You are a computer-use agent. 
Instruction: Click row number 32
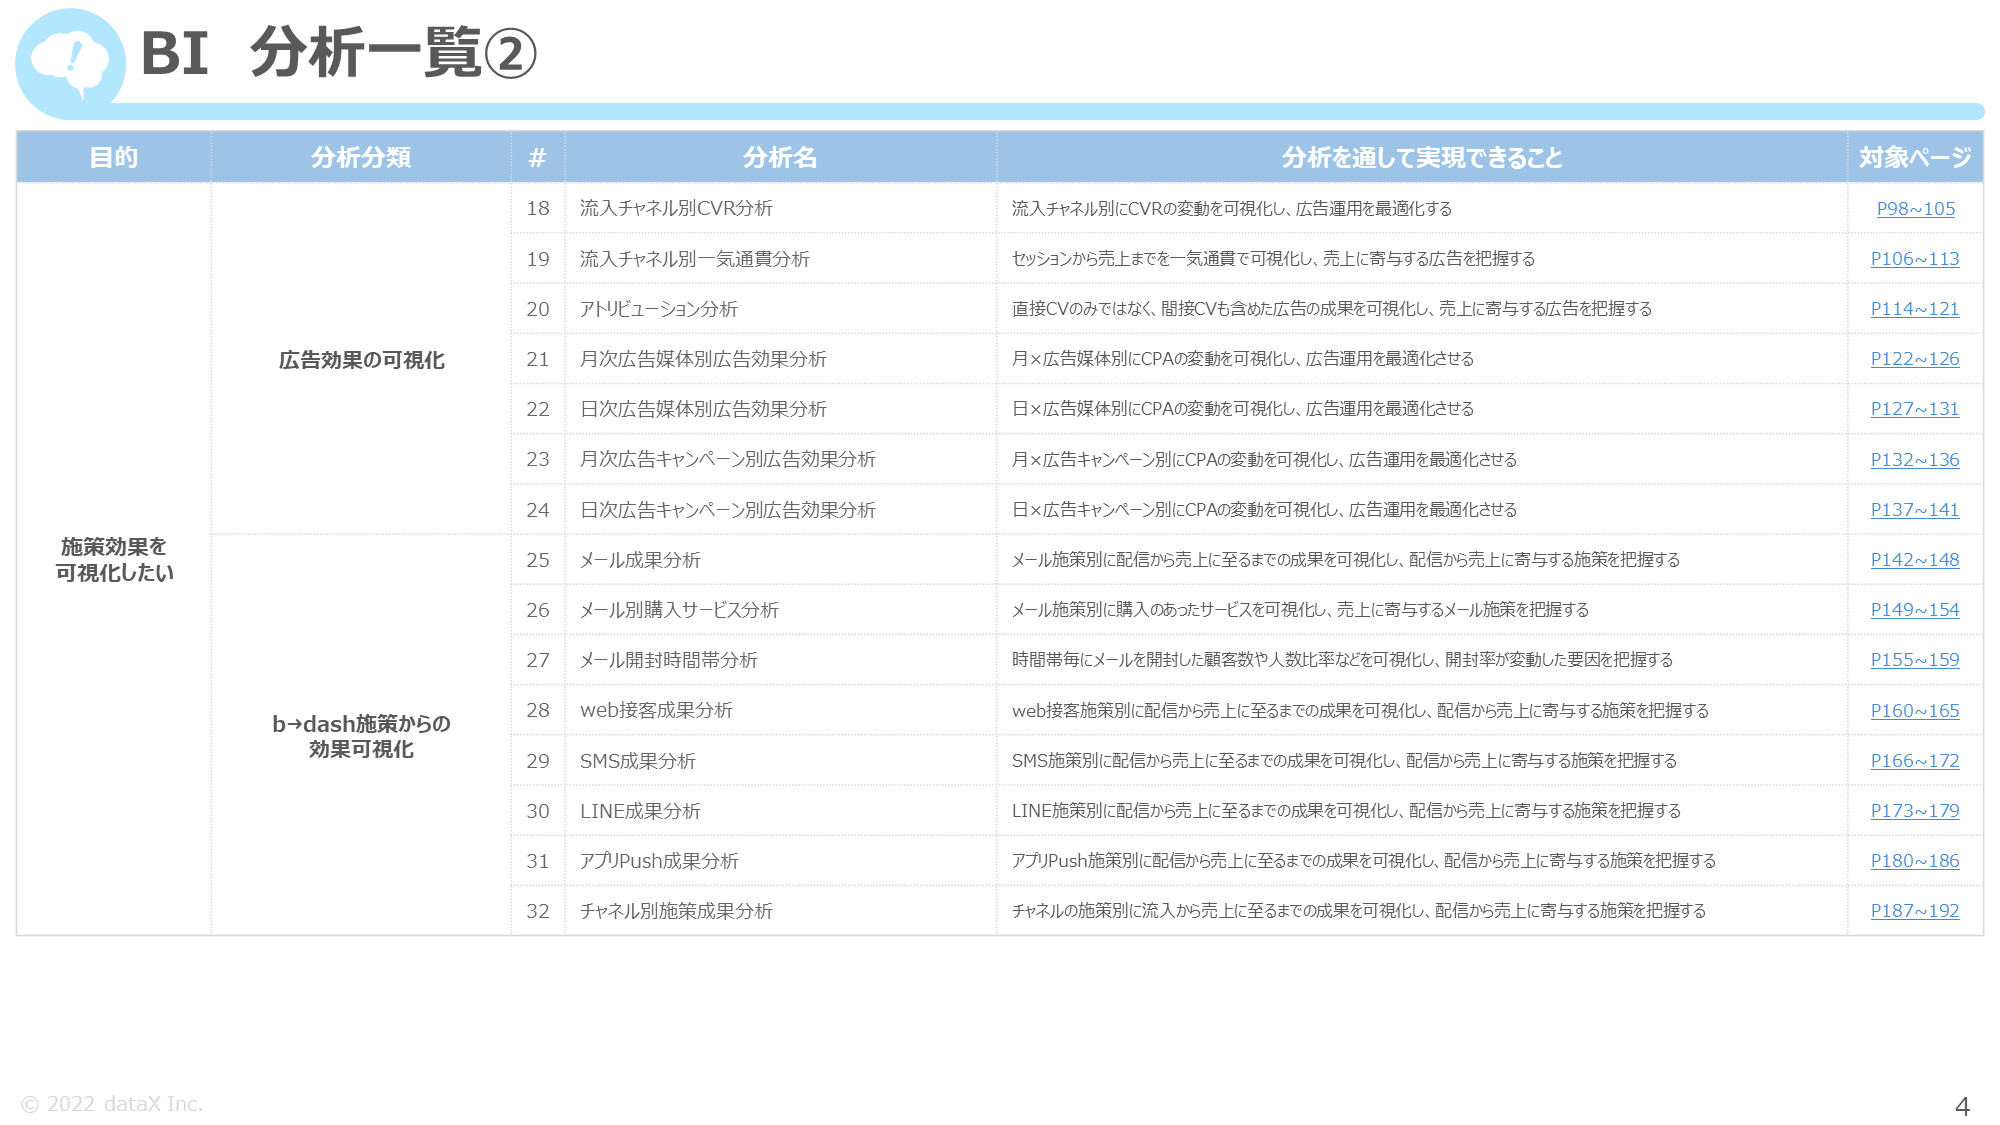[538, 911]
